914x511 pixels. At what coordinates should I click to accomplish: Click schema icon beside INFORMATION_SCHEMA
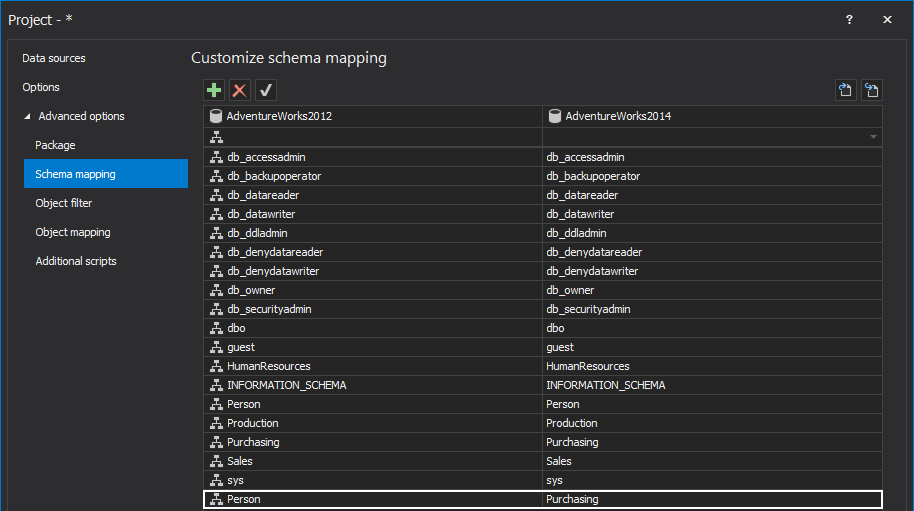pos(216,385)
